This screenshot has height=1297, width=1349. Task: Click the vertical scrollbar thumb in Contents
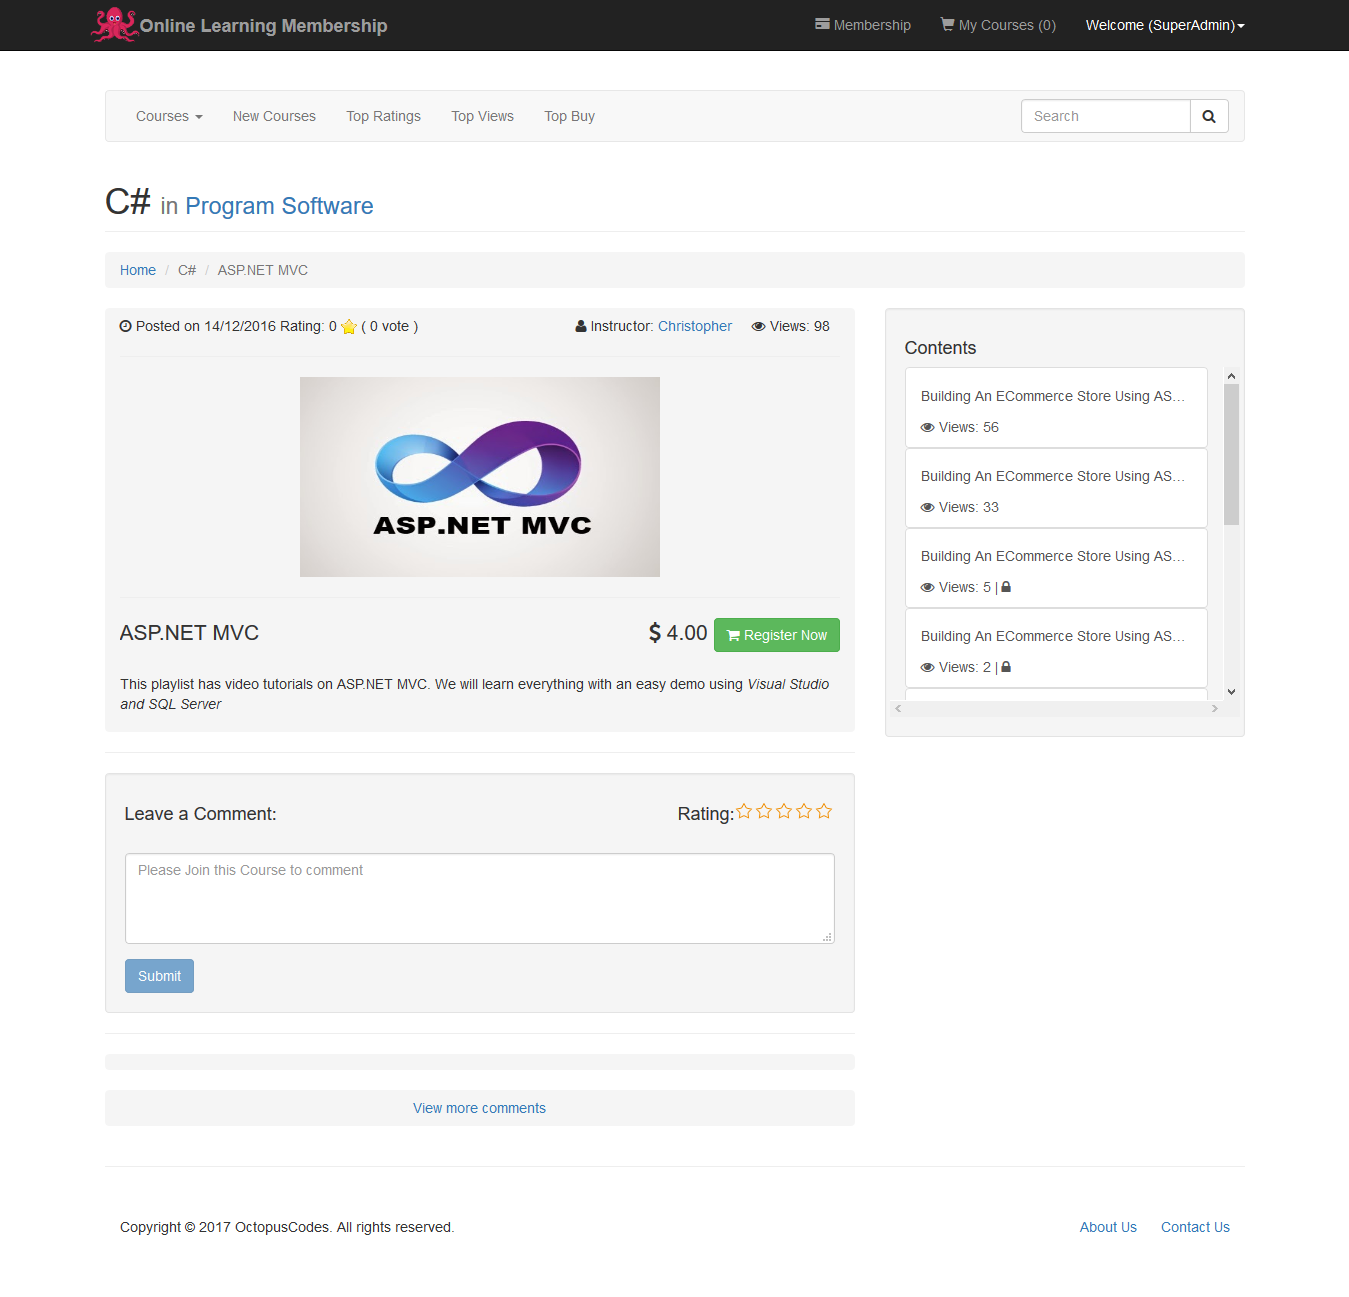(x=1231, y=454)
